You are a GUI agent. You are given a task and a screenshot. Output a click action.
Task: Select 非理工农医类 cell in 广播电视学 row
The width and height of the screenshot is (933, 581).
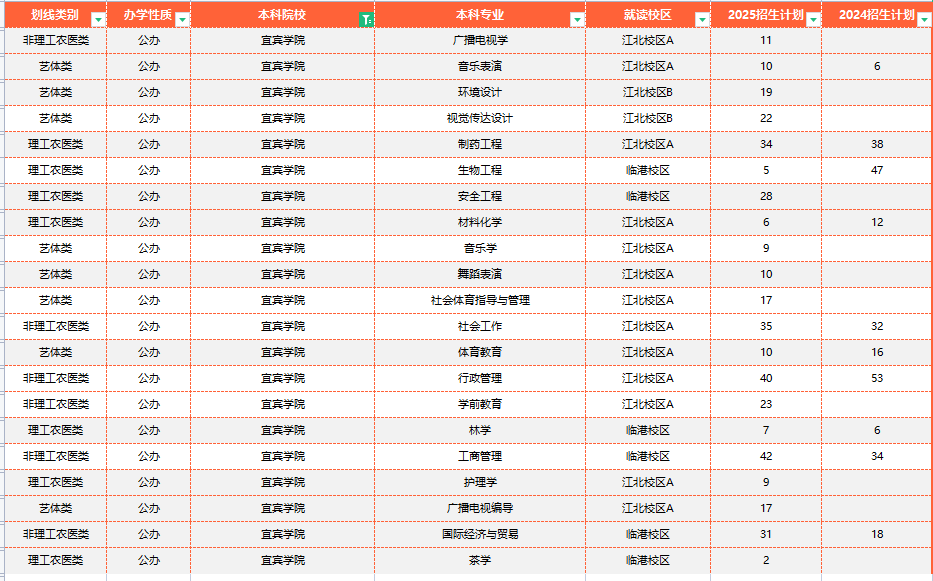tap(55, 40)
